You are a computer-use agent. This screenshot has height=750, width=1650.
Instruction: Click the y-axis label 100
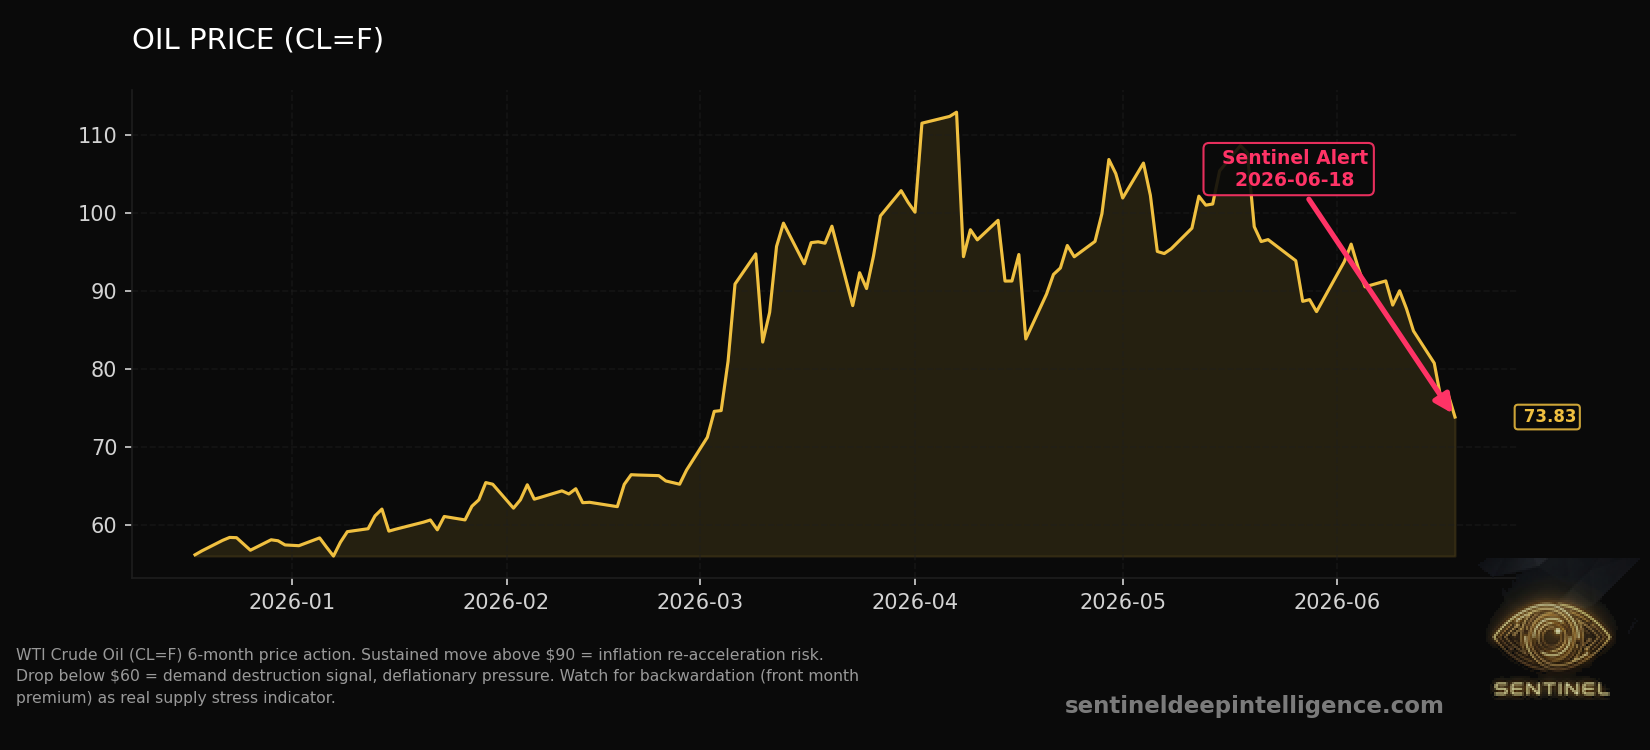(97, 214)
